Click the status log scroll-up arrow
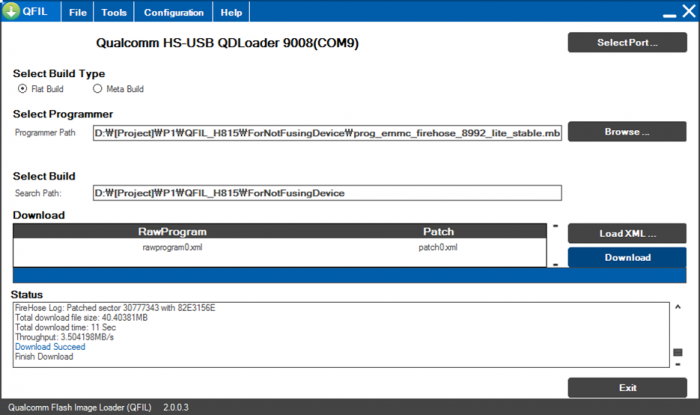 pos(678,307)
